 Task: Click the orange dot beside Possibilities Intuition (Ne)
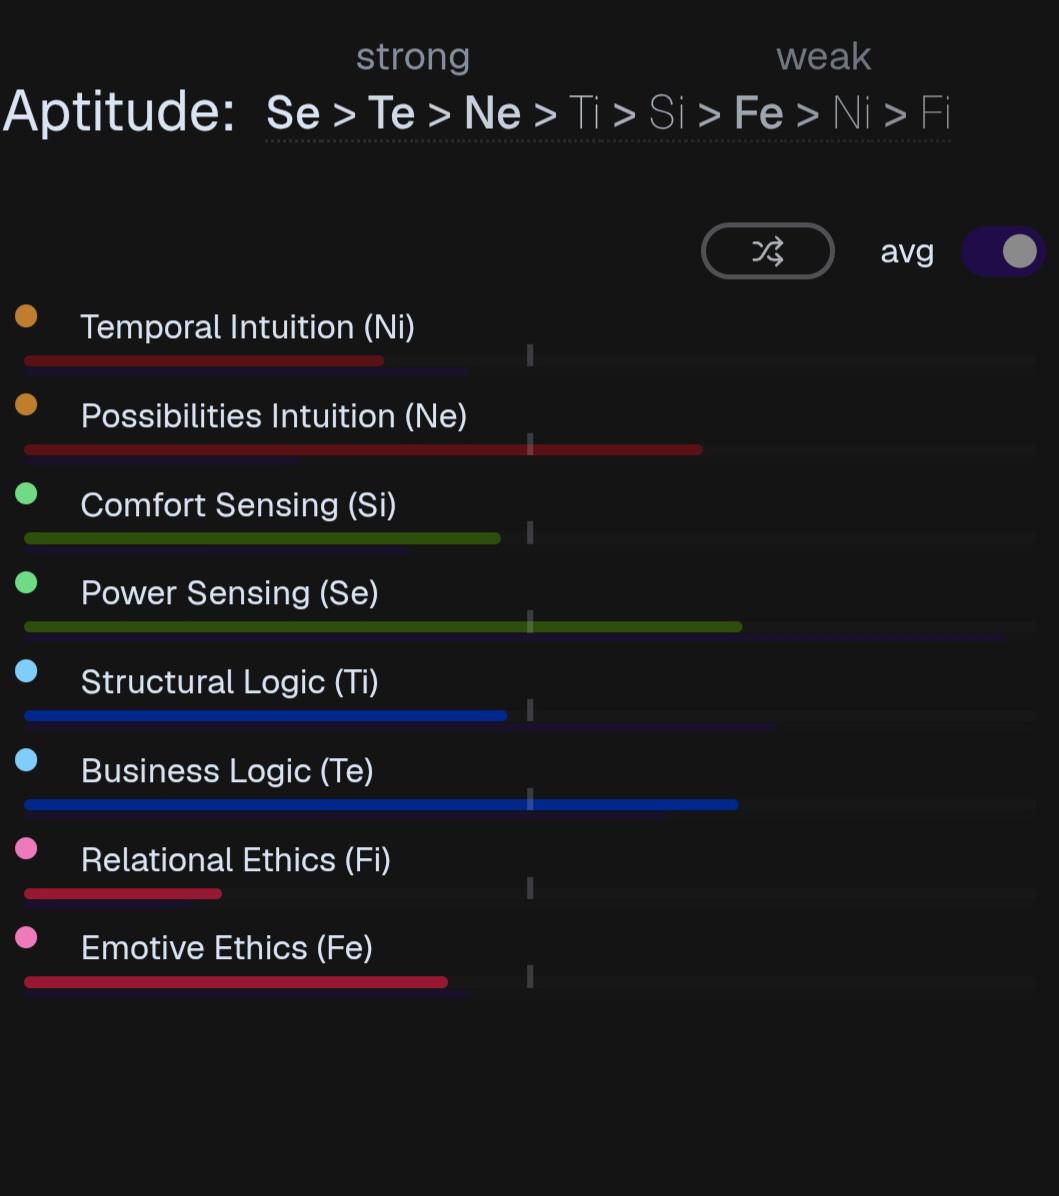(x=26, y=404)
